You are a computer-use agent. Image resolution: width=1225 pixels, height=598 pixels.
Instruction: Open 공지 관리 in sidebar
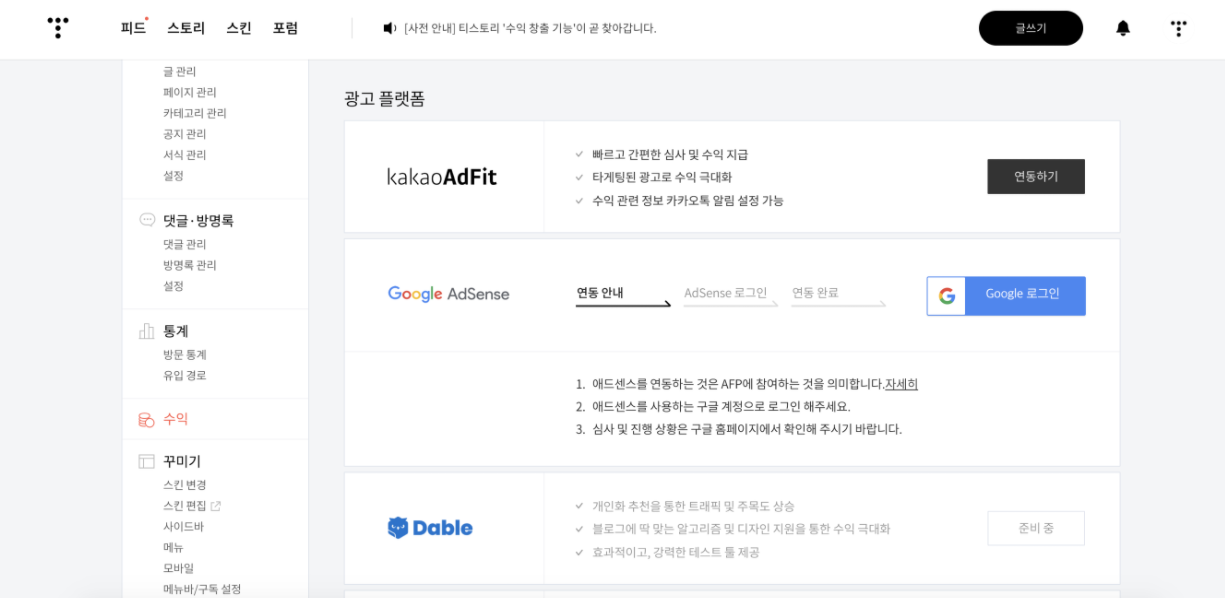(185, 134)
